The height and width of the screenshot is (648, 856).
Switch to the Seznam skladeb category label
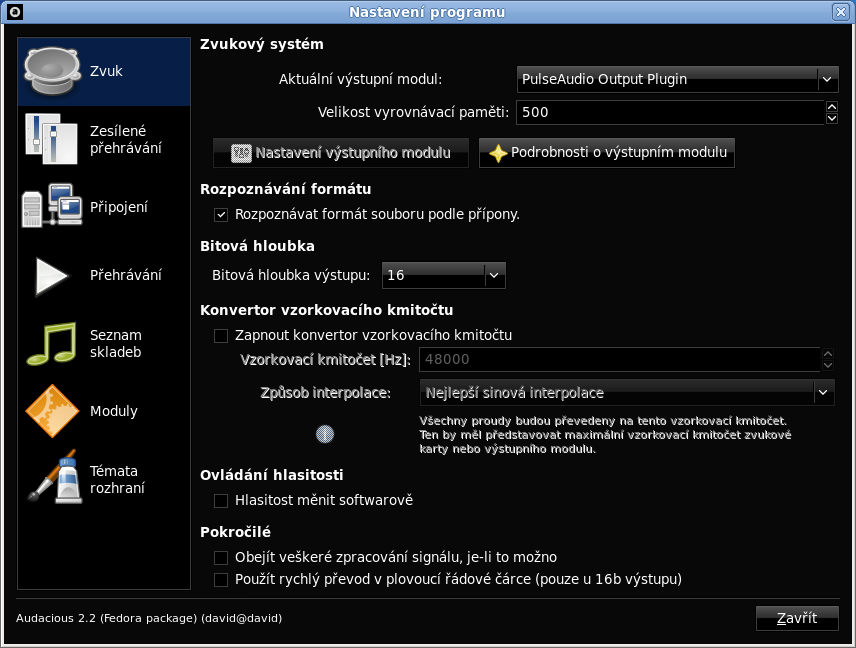116,343
